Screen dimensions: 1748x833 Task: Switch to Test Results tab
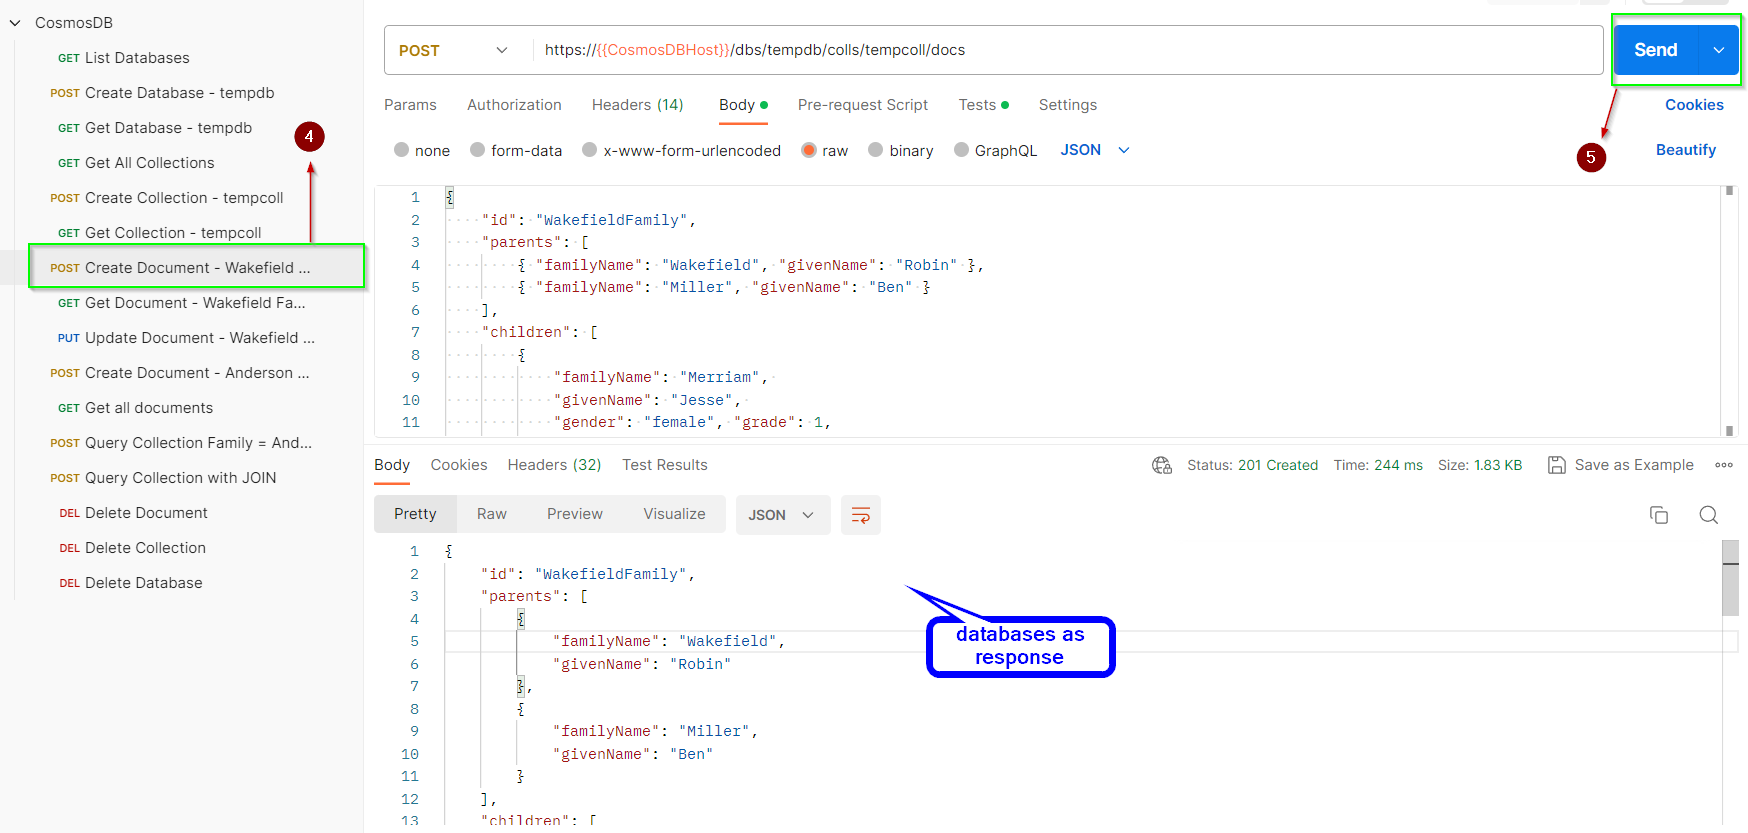[x=665, y=465]
